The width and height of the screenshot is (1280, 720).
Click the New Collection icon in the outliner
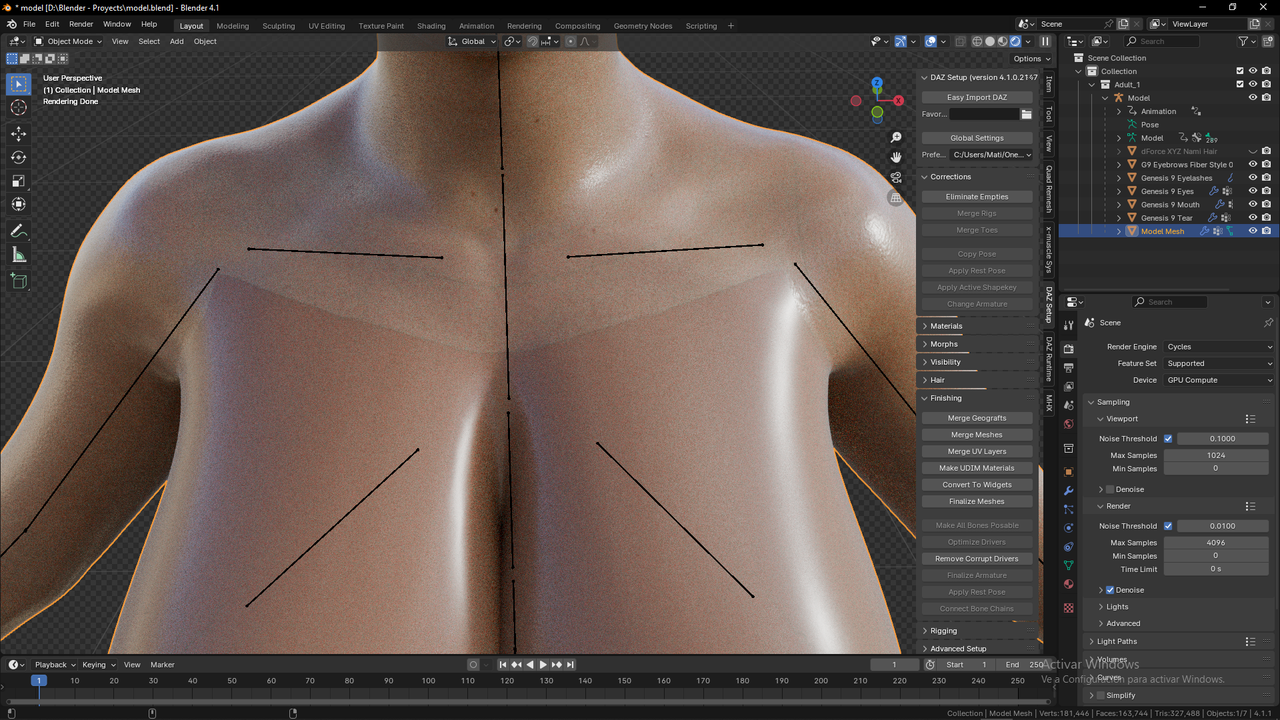(1270, 41)
